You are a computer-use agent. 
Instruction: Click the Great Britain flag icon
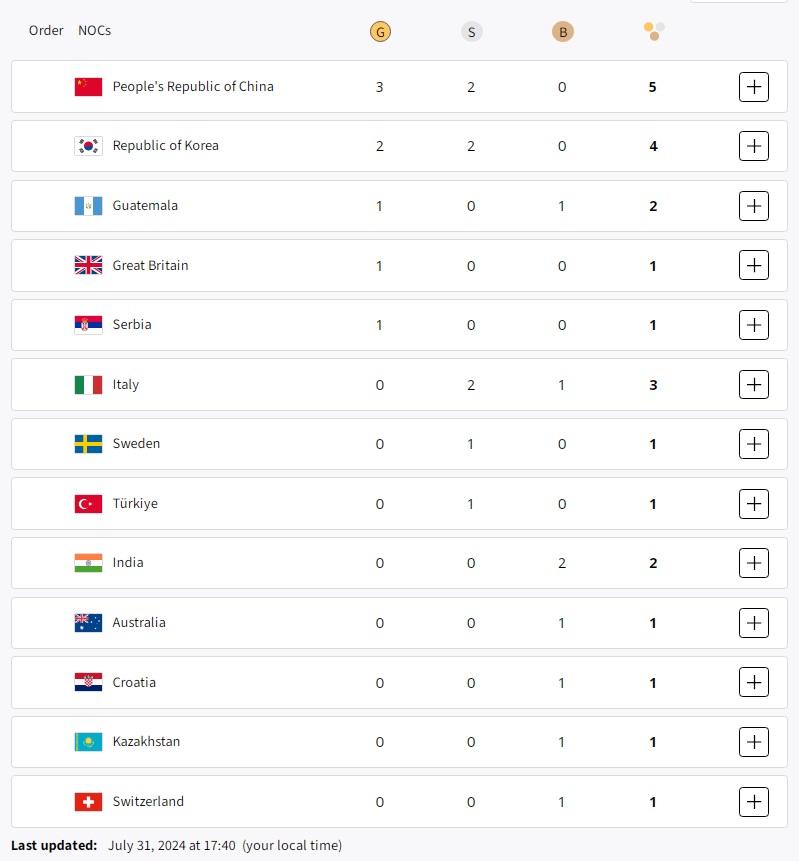pyautogui.click(x=88, y=265)
